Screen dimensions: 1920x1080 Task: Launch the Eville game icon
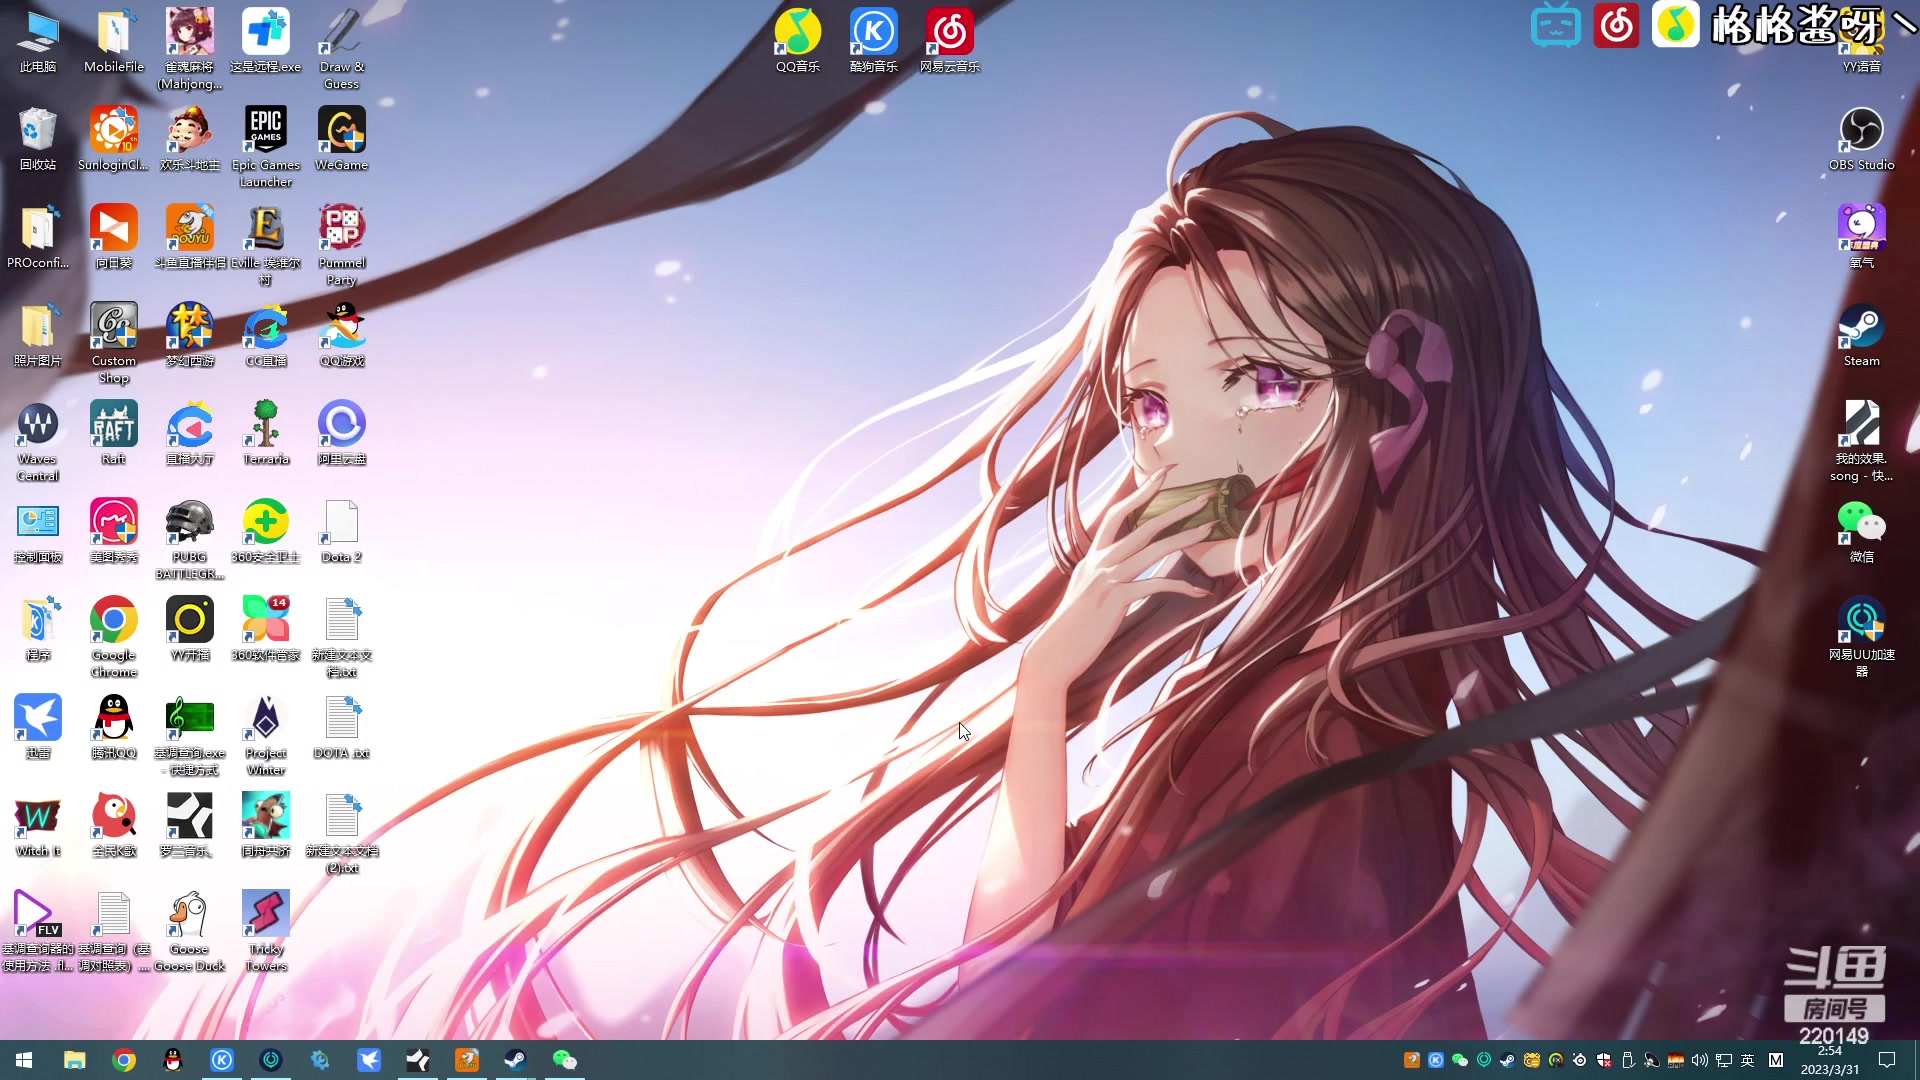coord(266,244)
